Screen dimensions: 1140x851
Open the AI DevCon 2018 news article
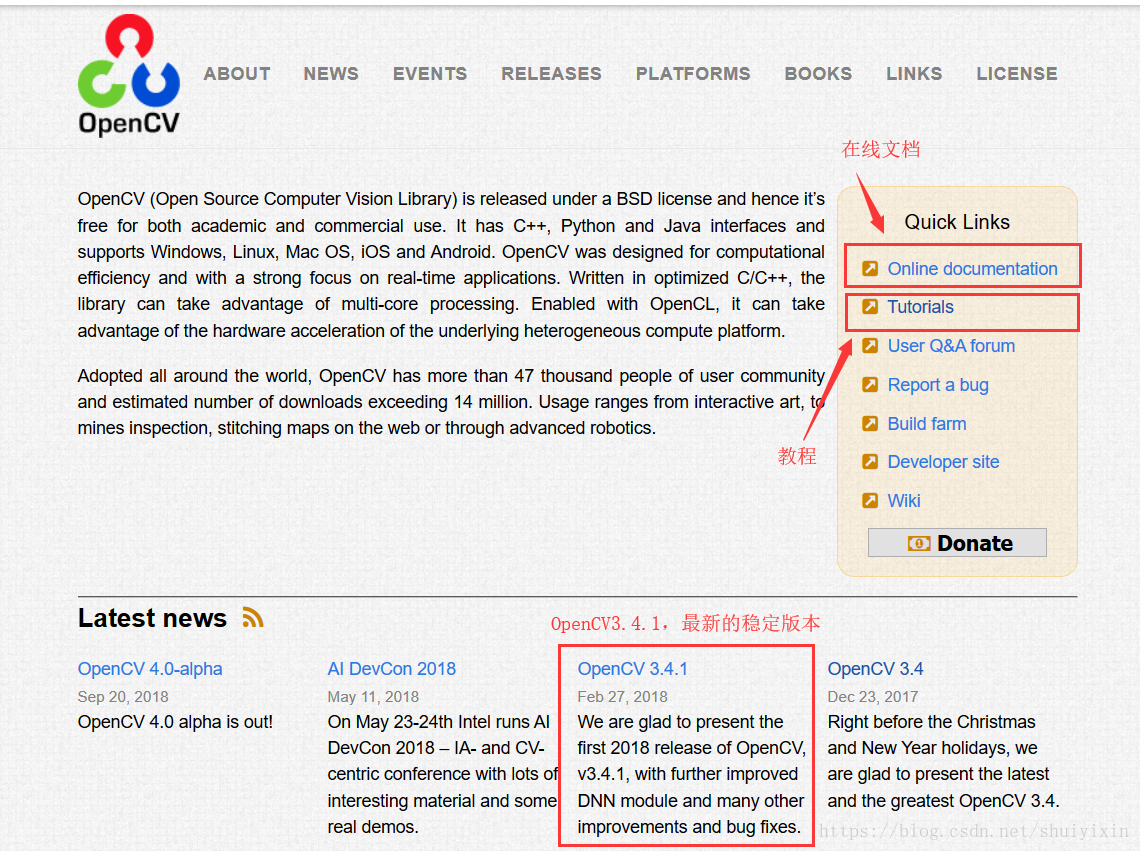(391, 668)
